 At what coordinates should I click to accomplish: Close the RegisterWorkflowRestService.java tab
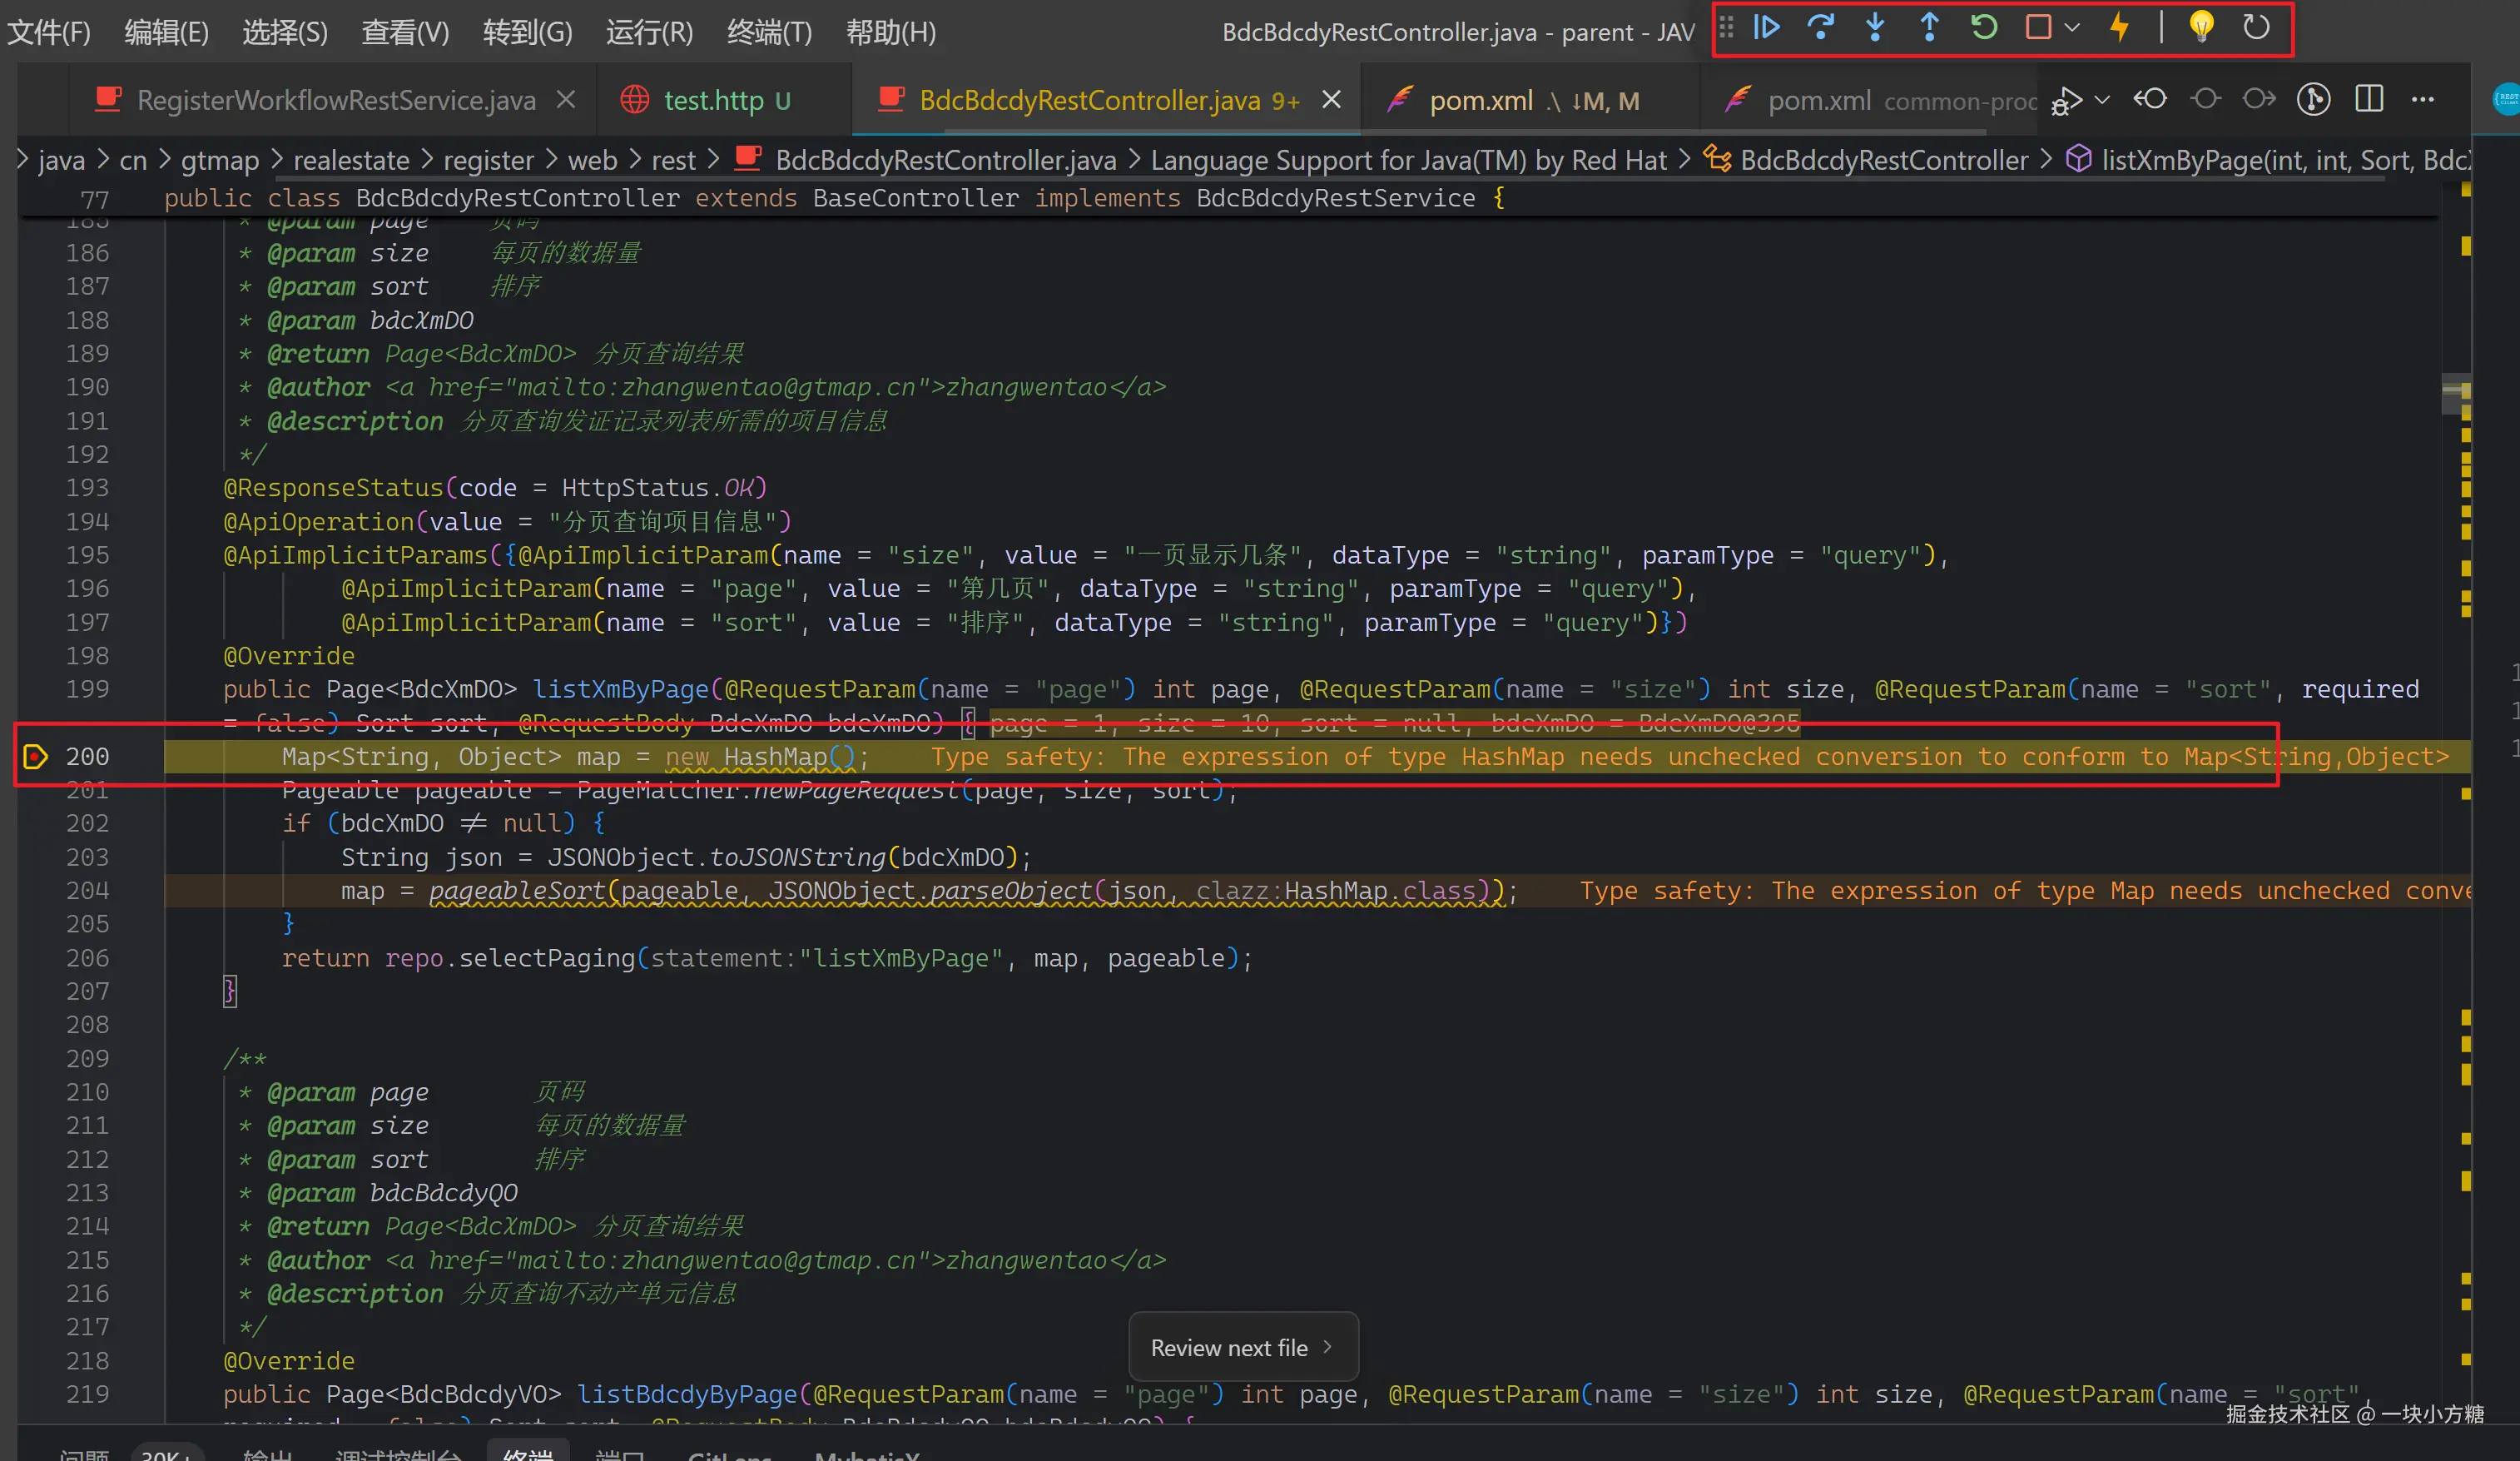click(566, 100)
